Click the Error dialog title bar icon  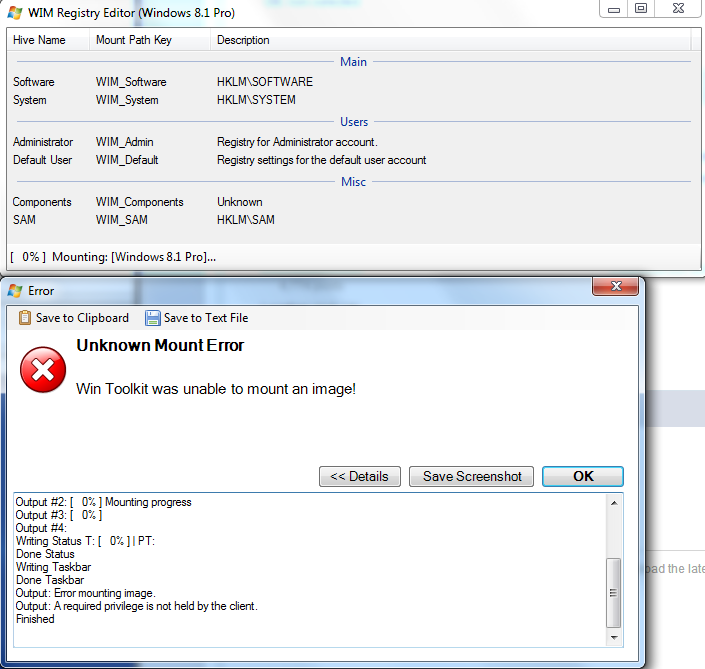tap(15, 291)
